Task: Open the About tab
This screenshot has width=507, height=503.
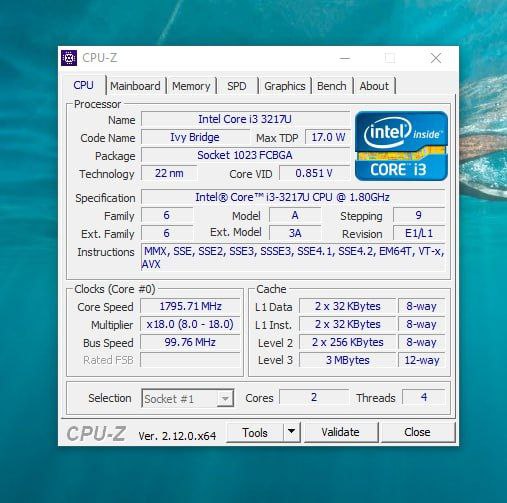Action: coord(374,86)
